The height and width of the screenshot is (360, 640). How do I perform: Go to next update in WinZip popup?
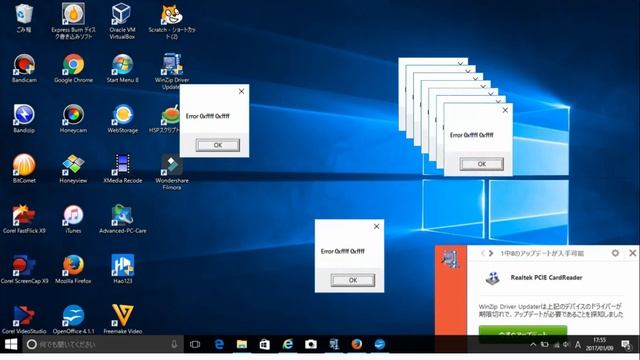pyautogui.click(x=491, y=253)
